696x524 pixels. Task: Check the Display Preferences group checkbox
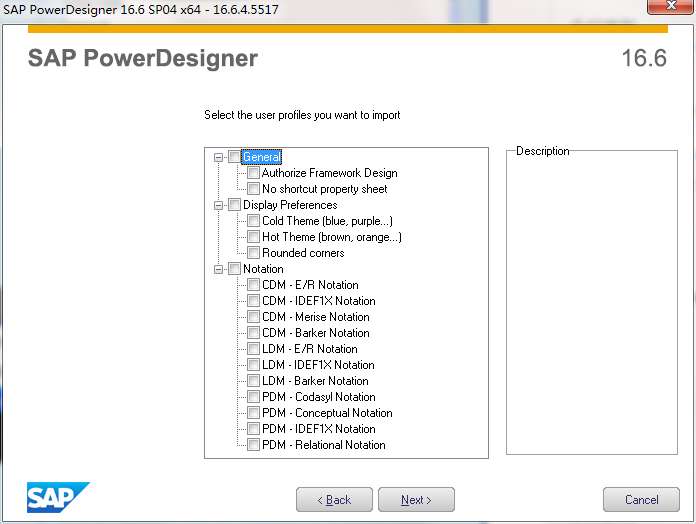coord(234,205)
